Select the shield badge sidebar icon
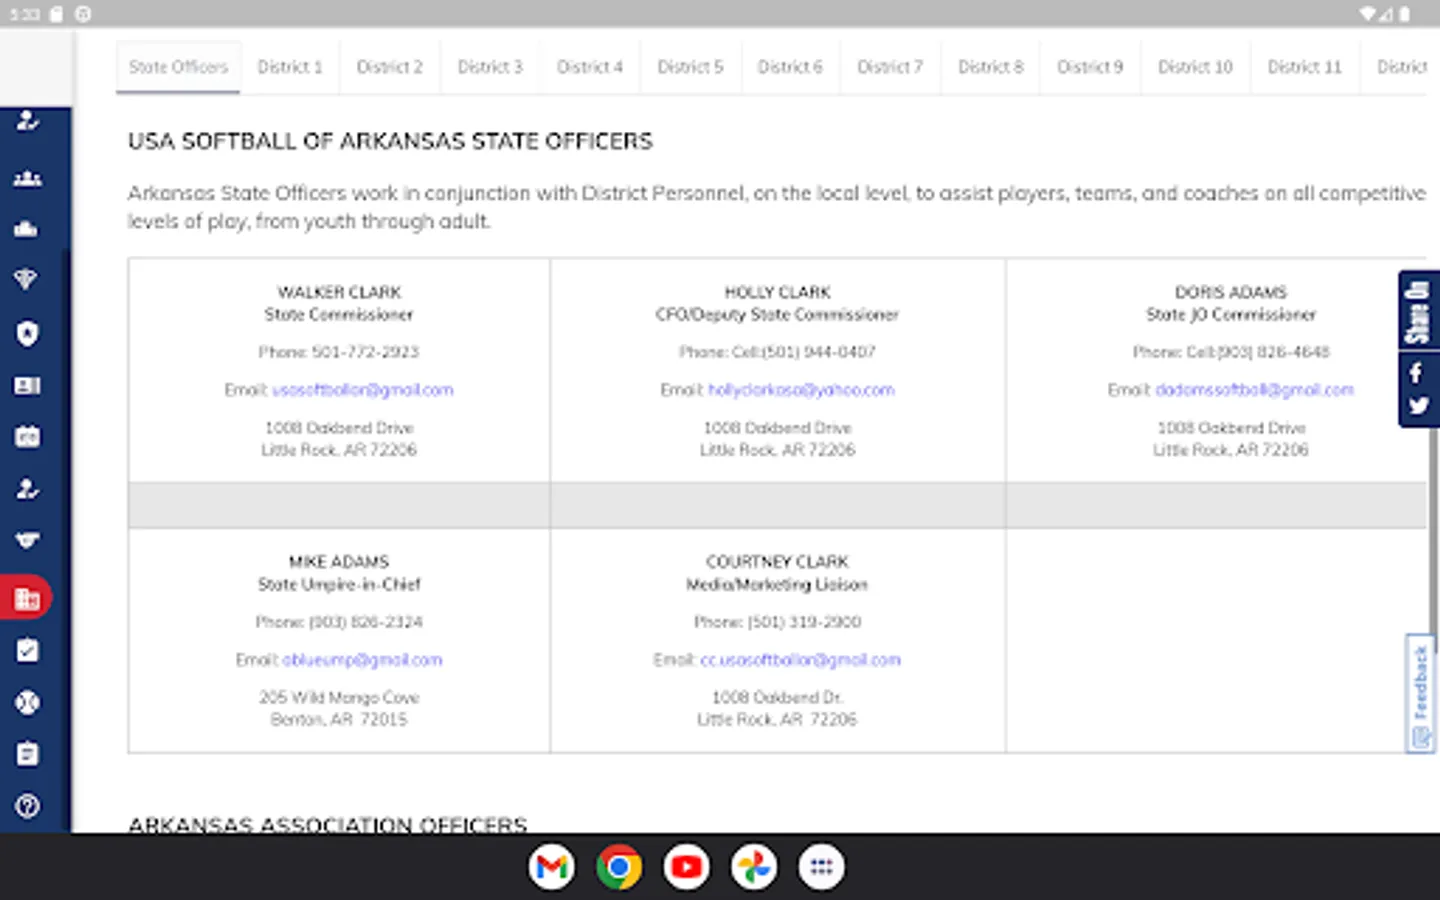 point(27,333)
